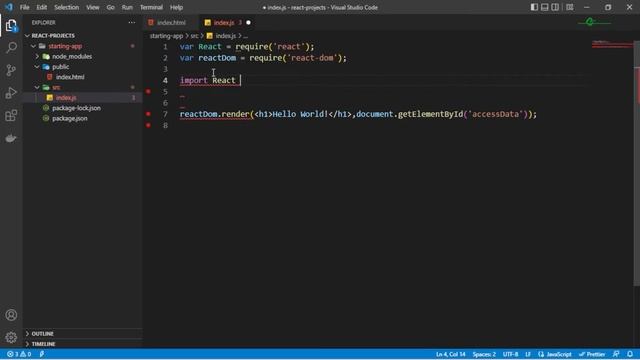Click the feedback icon in status bar
The image size is (640, 360).
coord(616,354)
